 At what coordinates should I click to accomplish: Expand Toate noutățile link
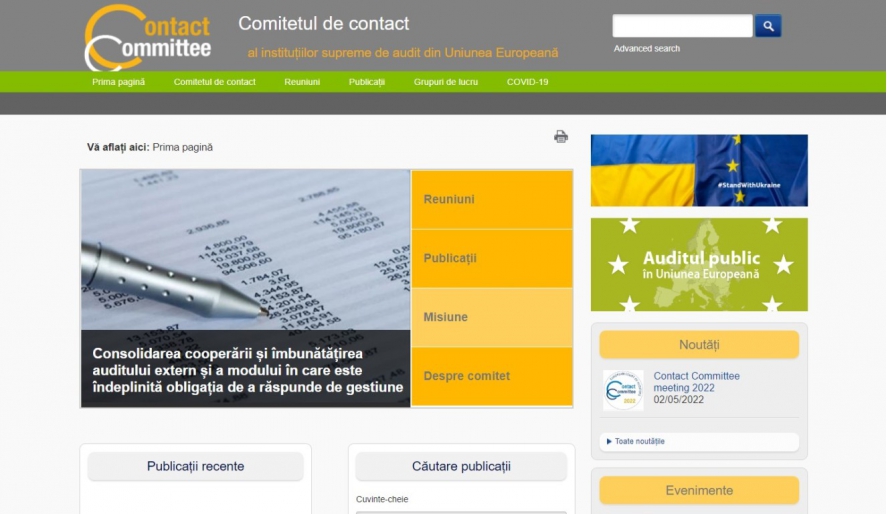639,441
